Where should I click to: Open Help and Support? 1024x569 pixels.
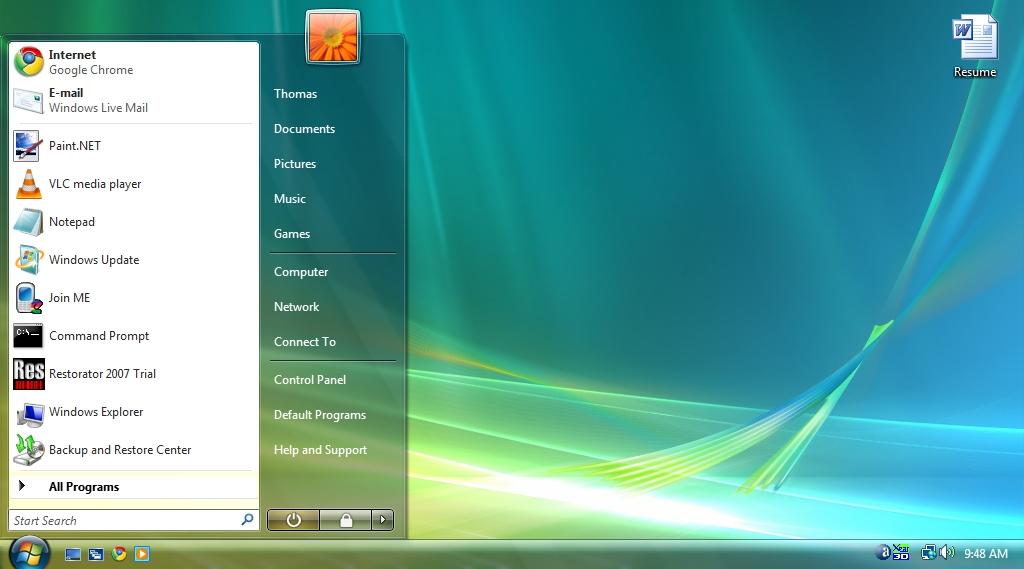[320, 450]
